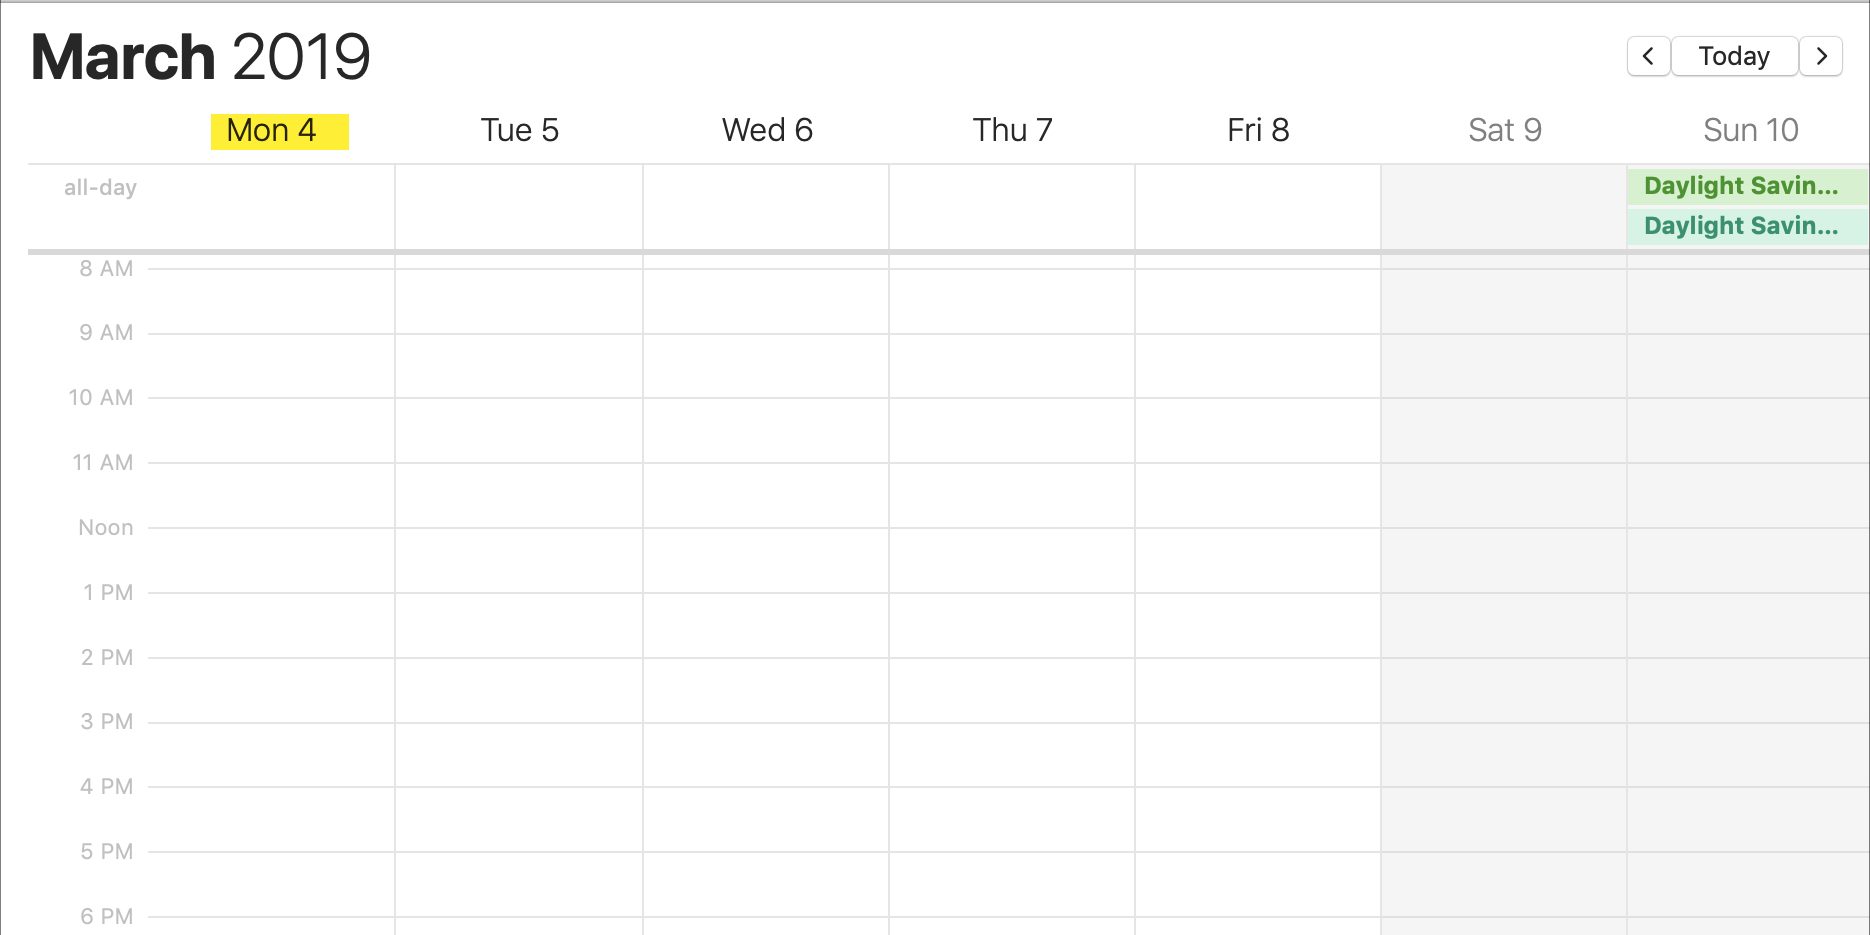The width and height of the screenshot is (1870, 935).
Task: Select the Fri 8 day header
Action: (x=1258, y=131)
